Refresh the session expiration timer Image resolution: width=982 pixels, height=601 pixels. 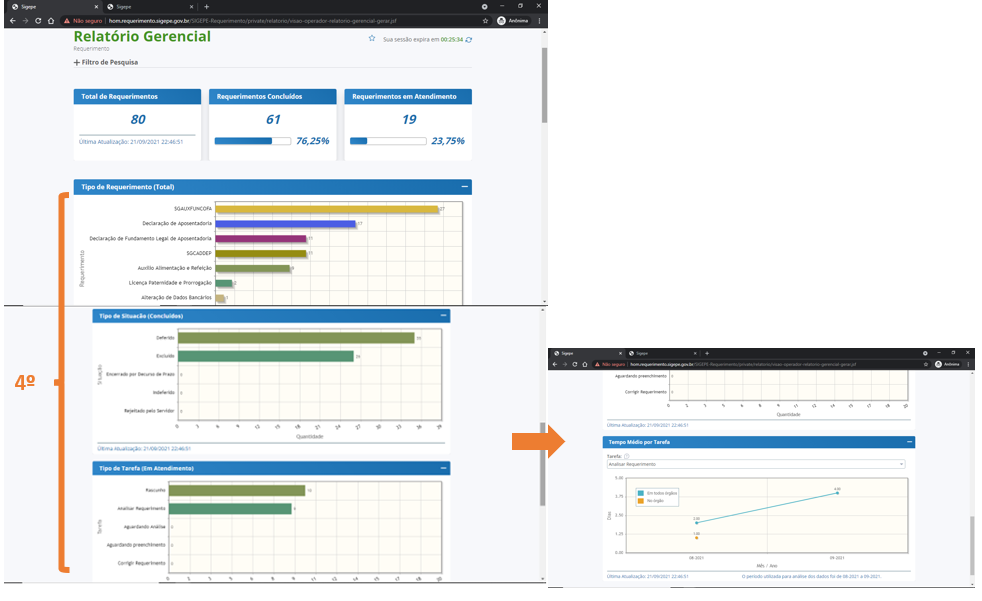click(469, 40)
